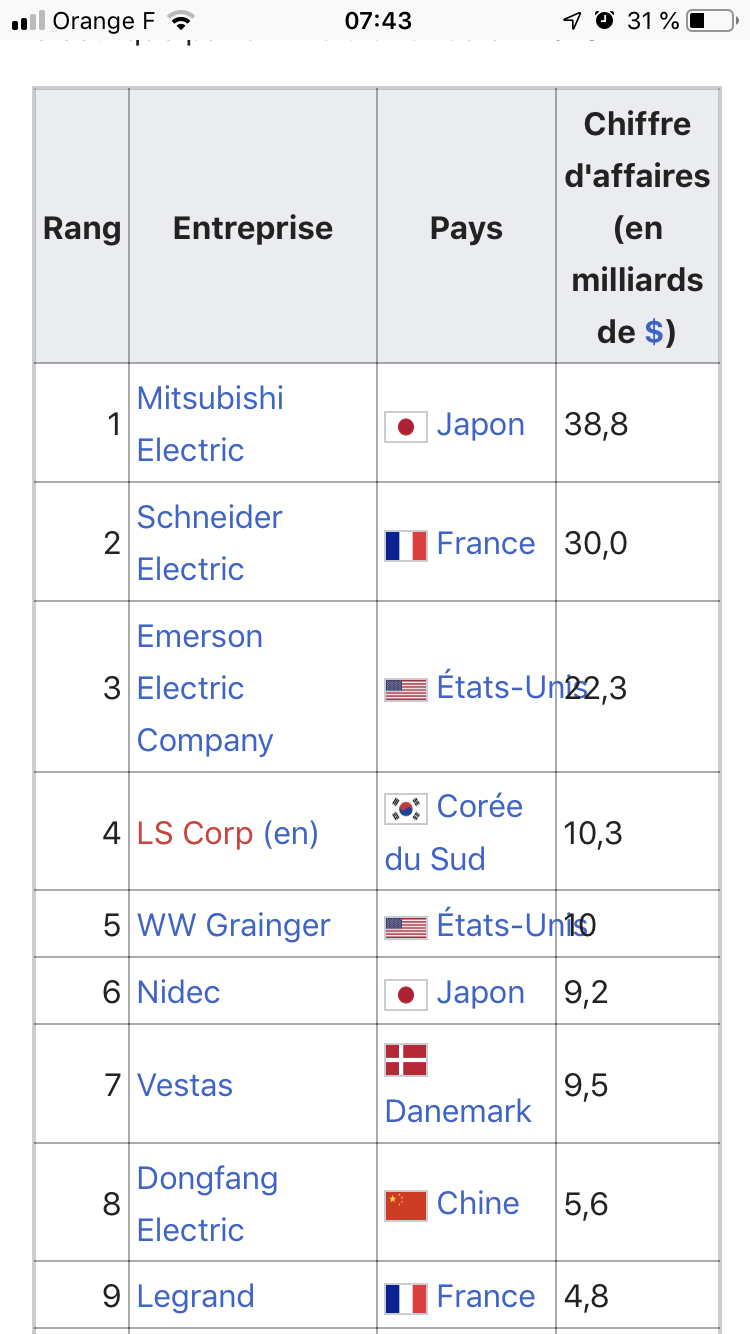Tap the Japan flag in Nidec row
Viewport: 750px width, 1334px height.
(x=406, y=994)
